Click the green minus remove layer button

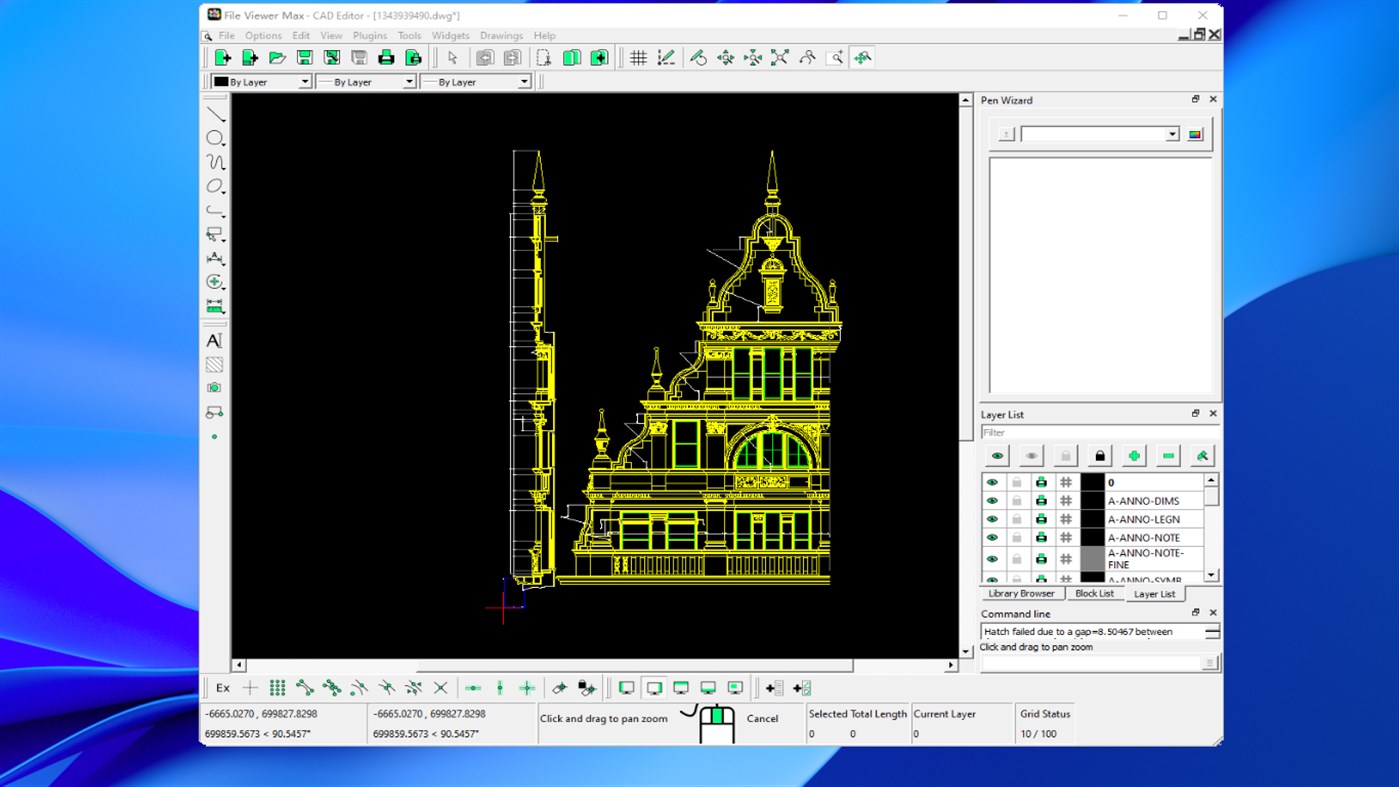point(1167,456)
